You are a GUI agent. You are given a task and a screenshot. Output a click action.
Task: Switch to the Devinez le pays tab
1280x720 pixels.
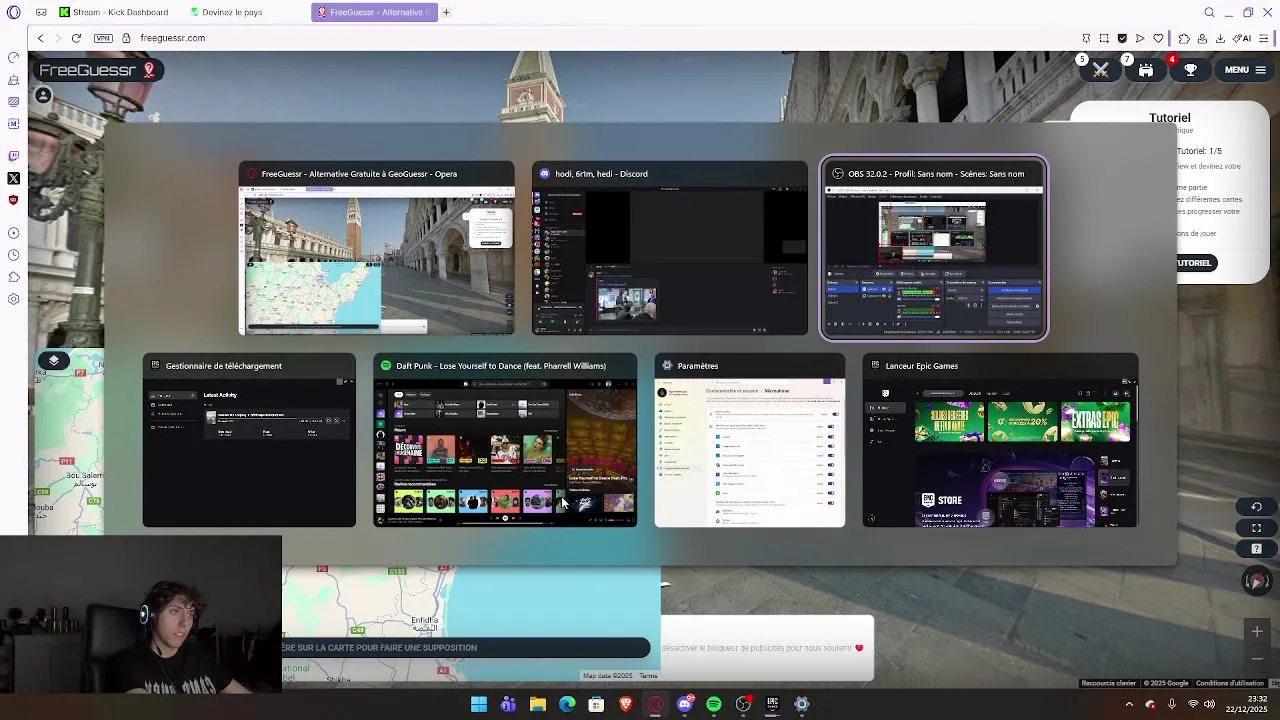coord(226,12)
